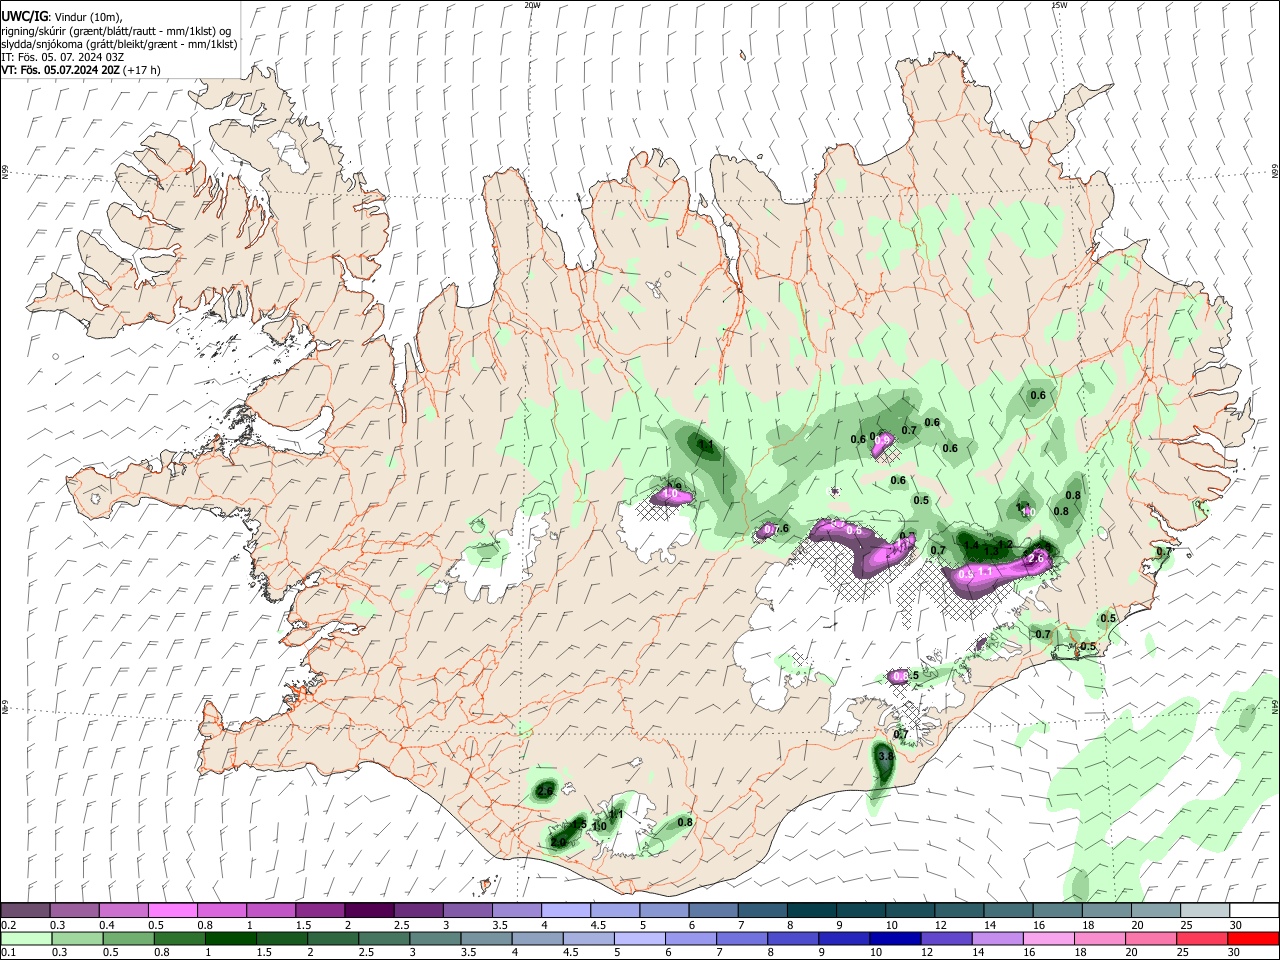The width and height of the screenshot is (1280, 960).
Task: Click the 1.4 precipitation value label
Action: pyautogui.click(x=971, y=546)
